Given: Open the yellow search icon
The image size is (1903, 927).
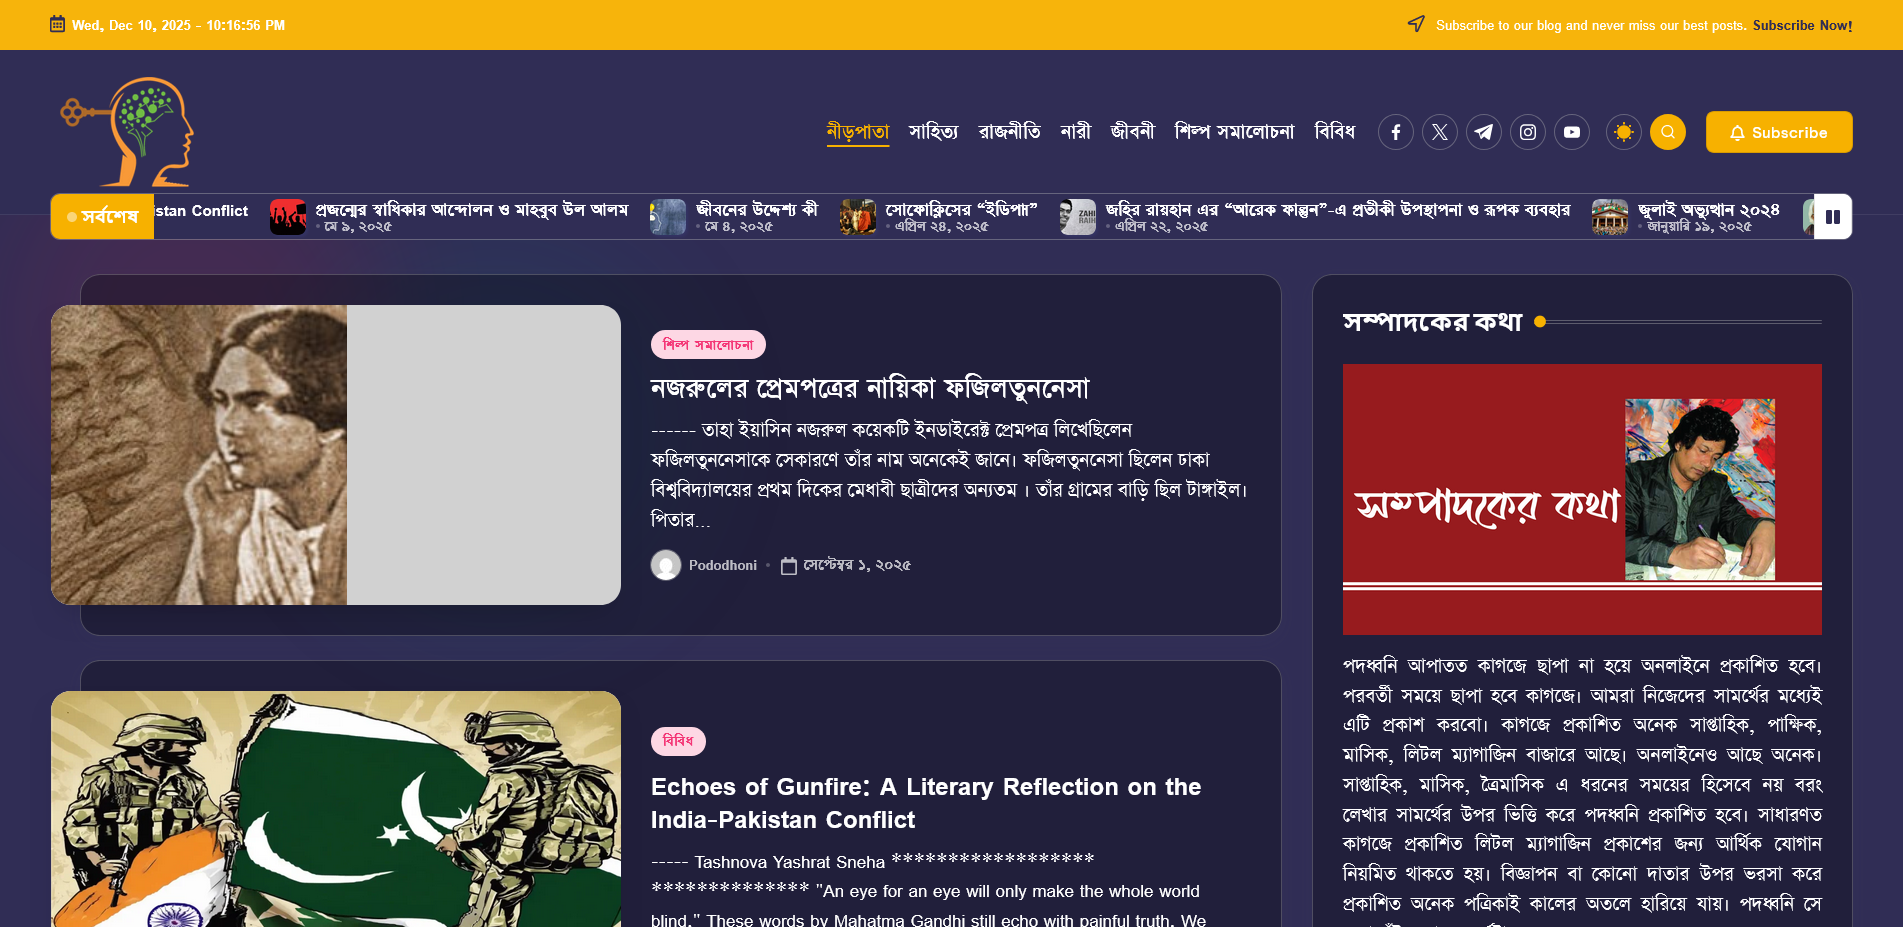Looking at the screenshot, I should point(1668,132).
